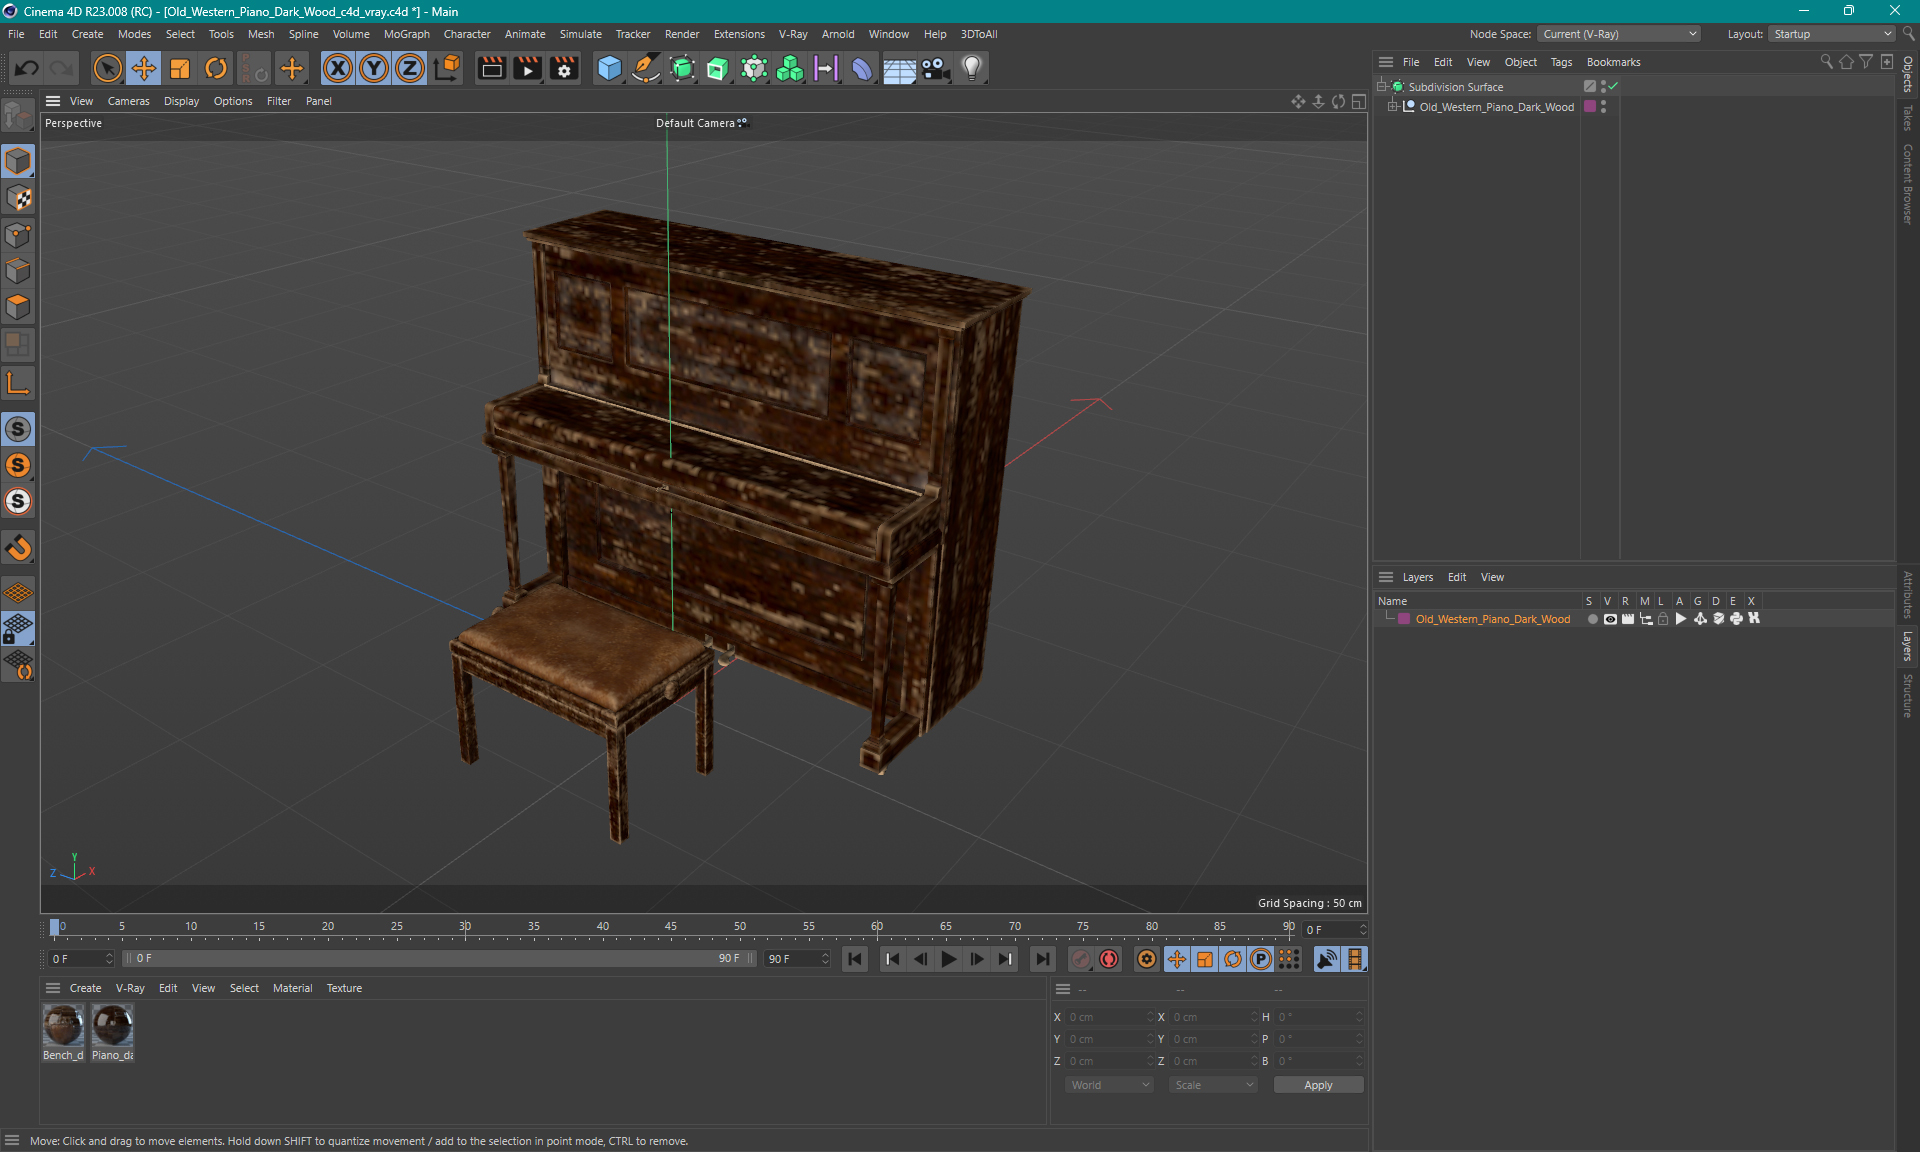Click the Light bulb object icon
Screen dimensions: 1920x1152
tap(971, 68)
